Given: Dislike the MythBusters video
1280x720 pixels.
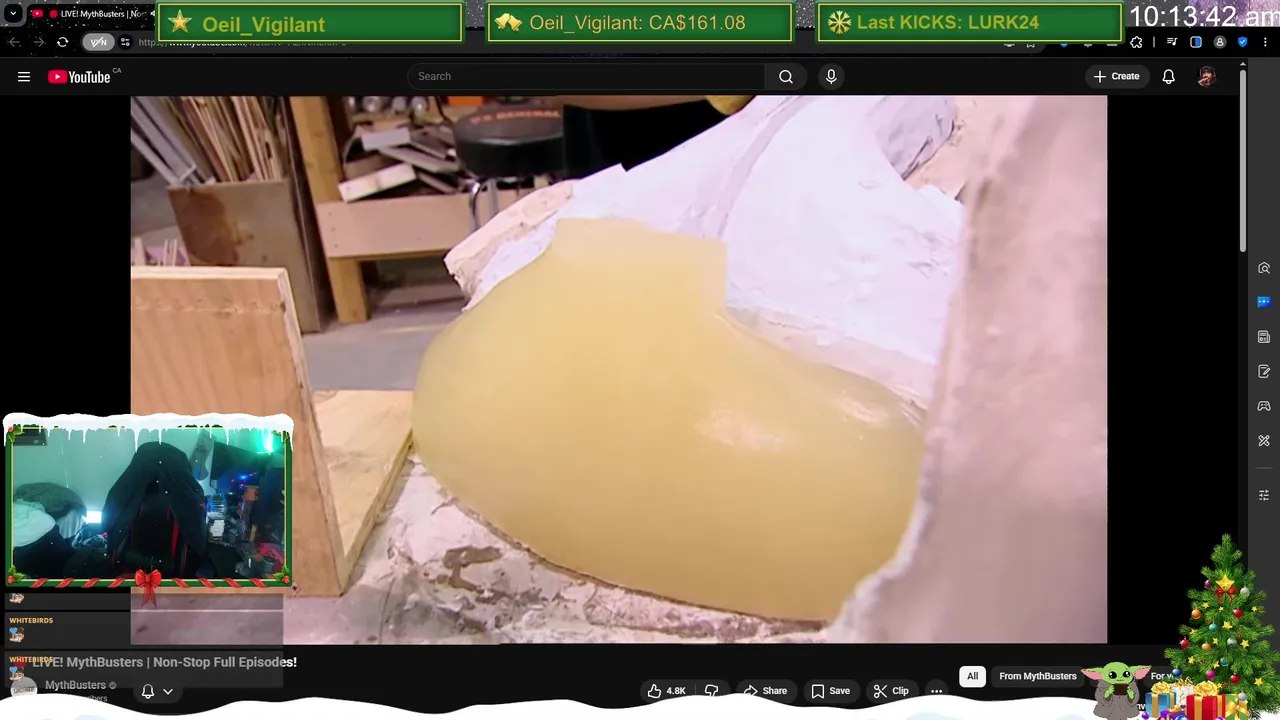Looking at the screenshot, I should (x=712, y=691).
